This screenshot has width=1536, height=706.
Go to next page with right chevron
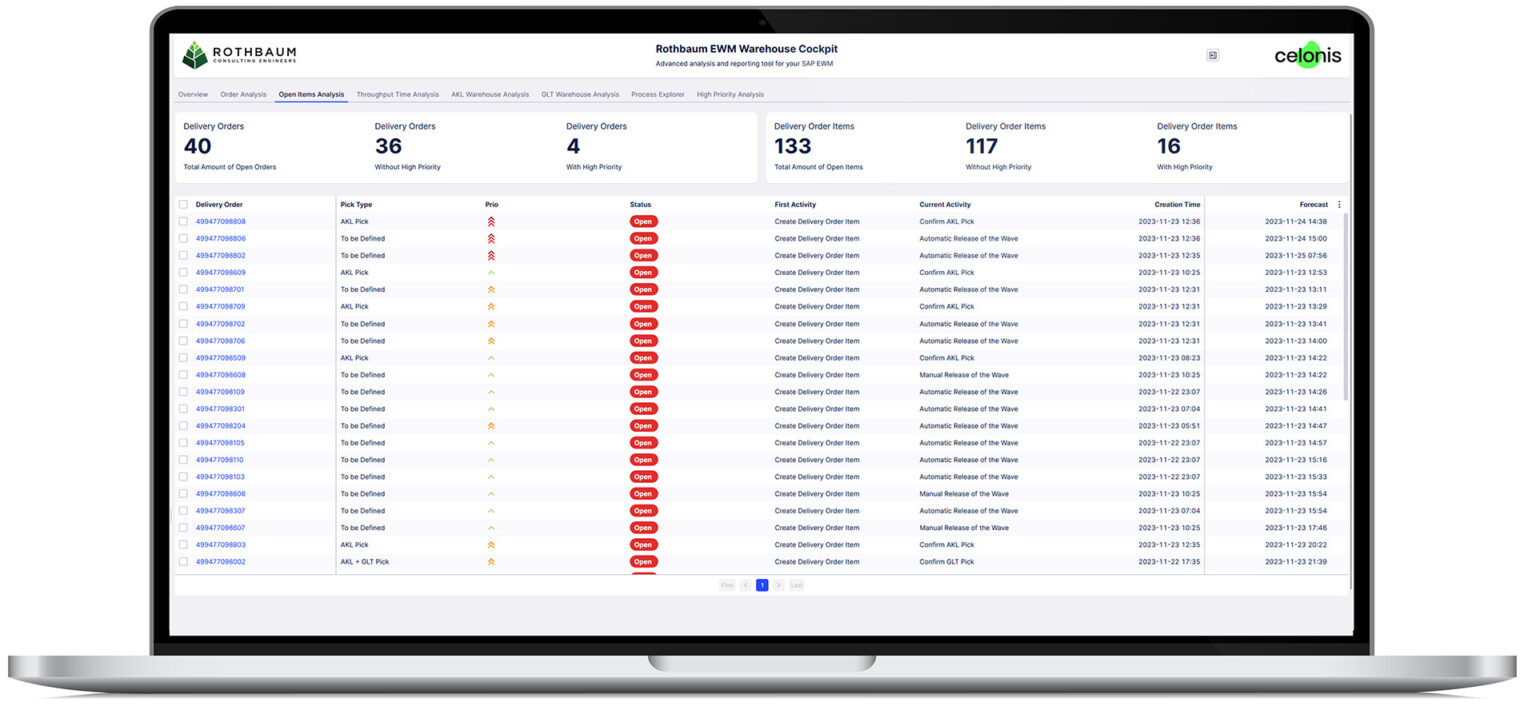coord(778,585)
